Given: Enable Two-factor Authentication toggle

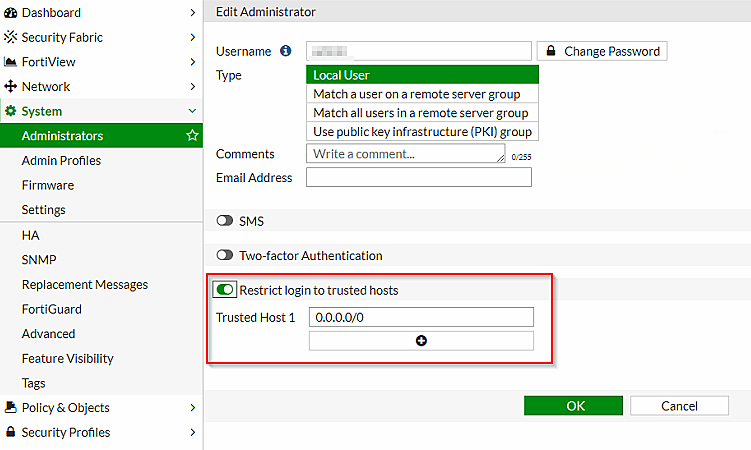Looking at the screenshot, I should [x=224, y=255].
